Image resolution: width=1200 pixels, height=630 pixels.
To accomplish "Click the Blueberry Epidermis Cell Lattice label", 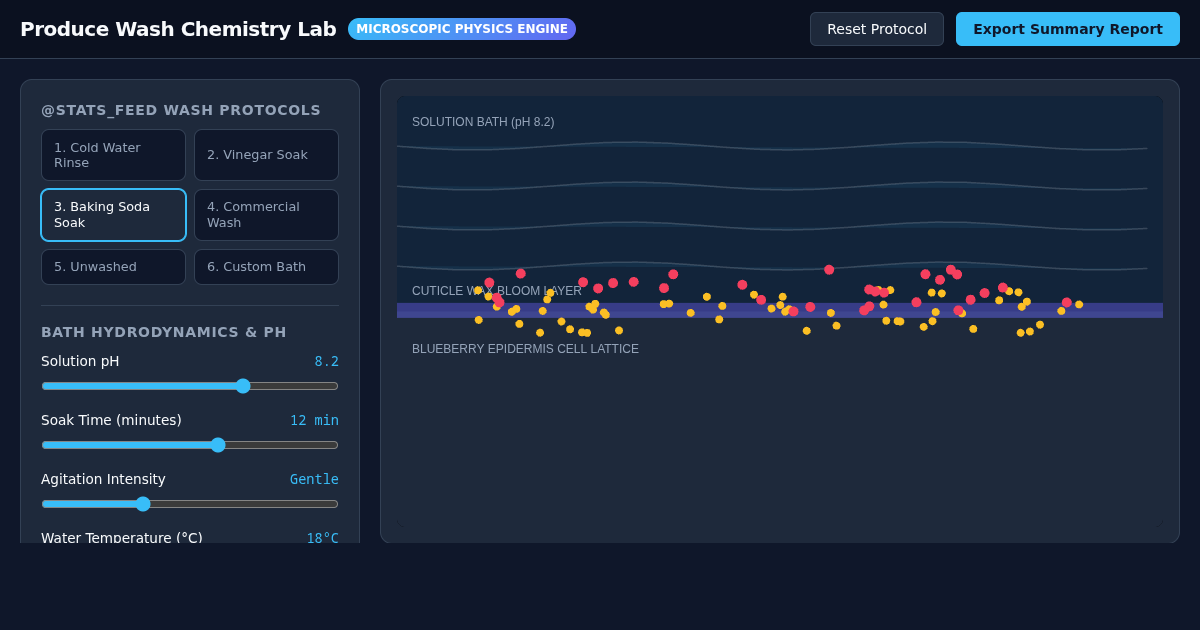I will [525, 349].
